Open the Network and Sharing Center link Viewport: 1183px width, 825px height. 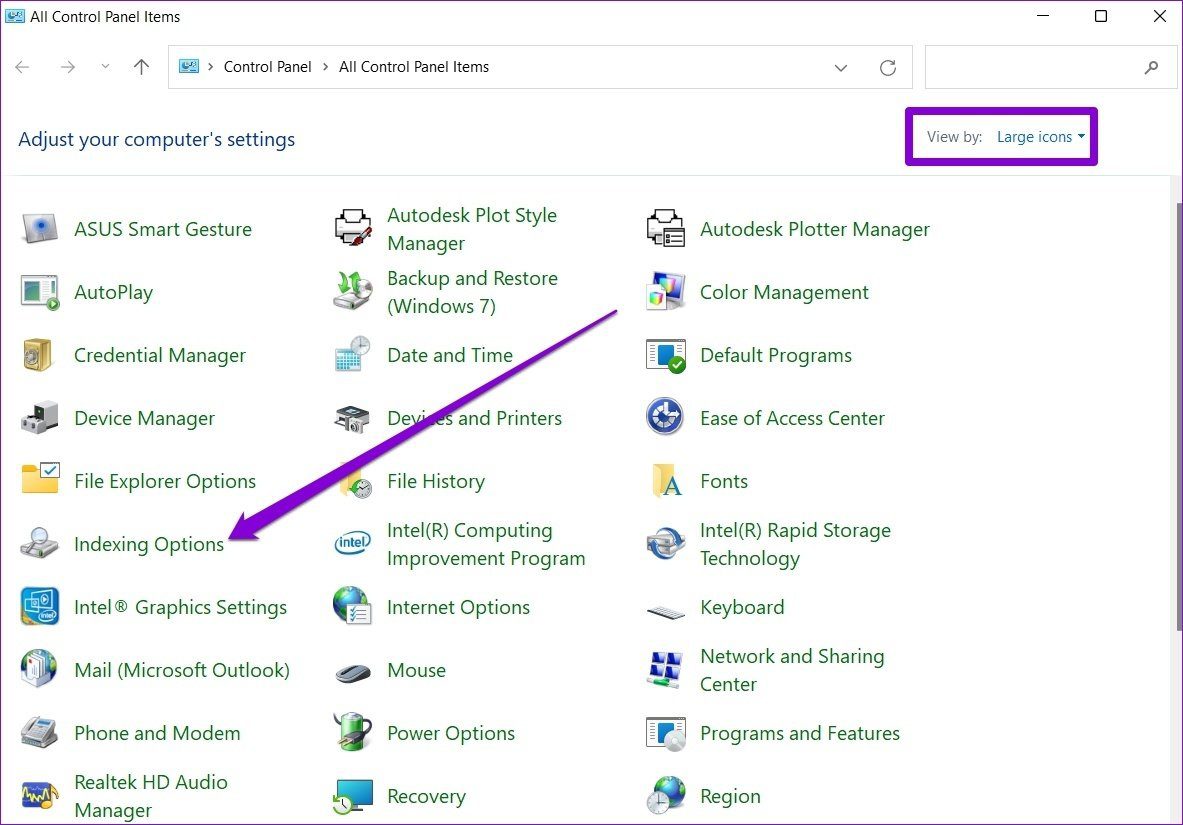click(x=791, y=670)
